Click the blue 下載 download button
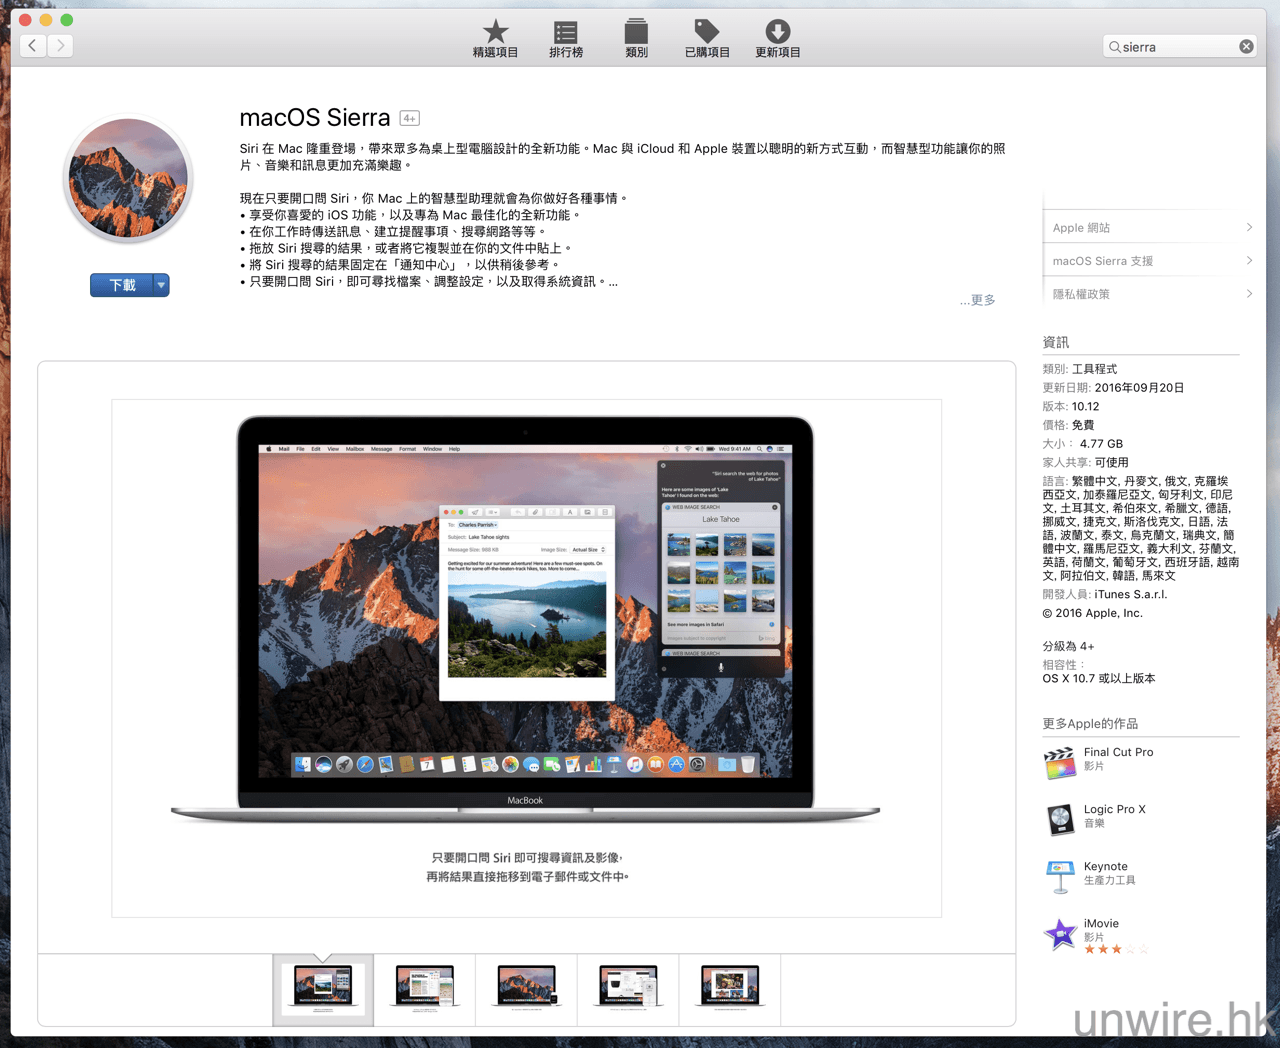This screenshot has width=1280, height=1048. click(121, 285)
